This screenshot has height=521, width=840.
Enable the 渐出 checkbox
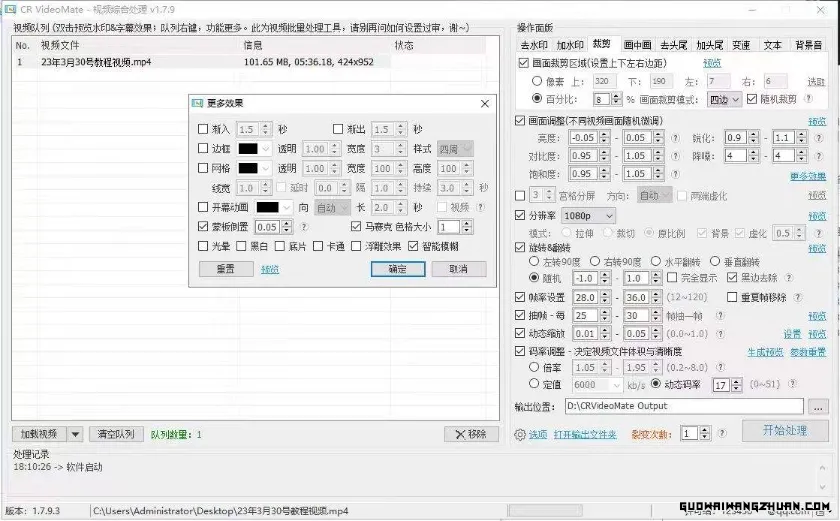tap(338, 129)
